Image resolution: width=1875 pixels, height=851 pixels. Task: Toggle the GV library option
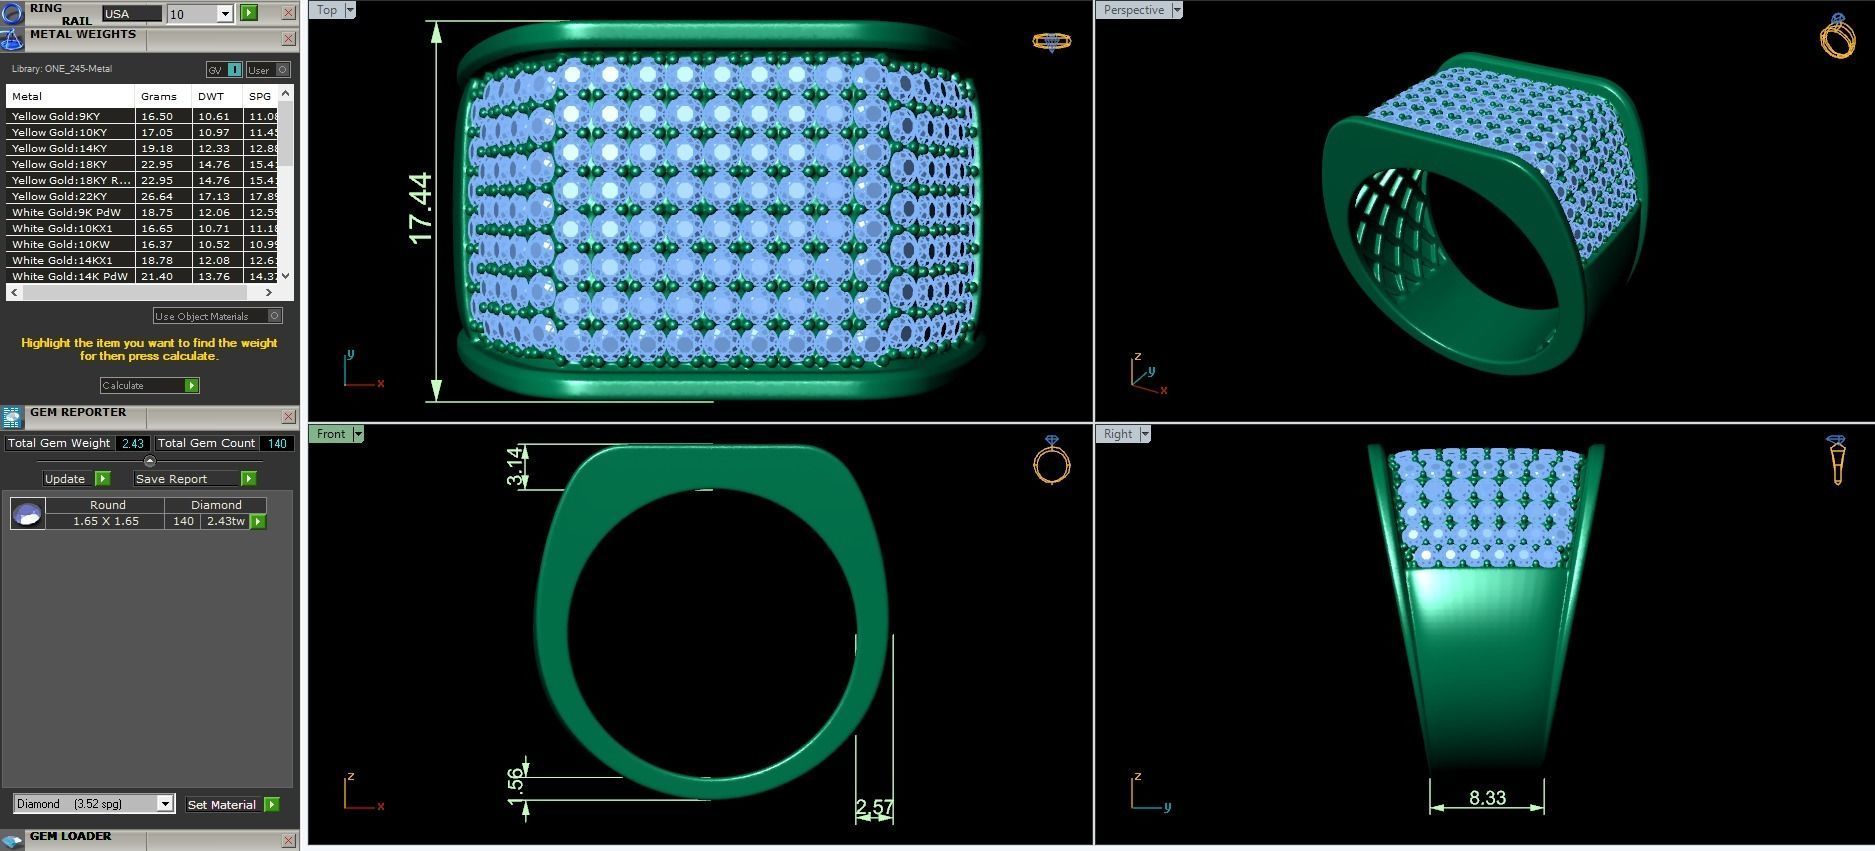coord(224,69)
